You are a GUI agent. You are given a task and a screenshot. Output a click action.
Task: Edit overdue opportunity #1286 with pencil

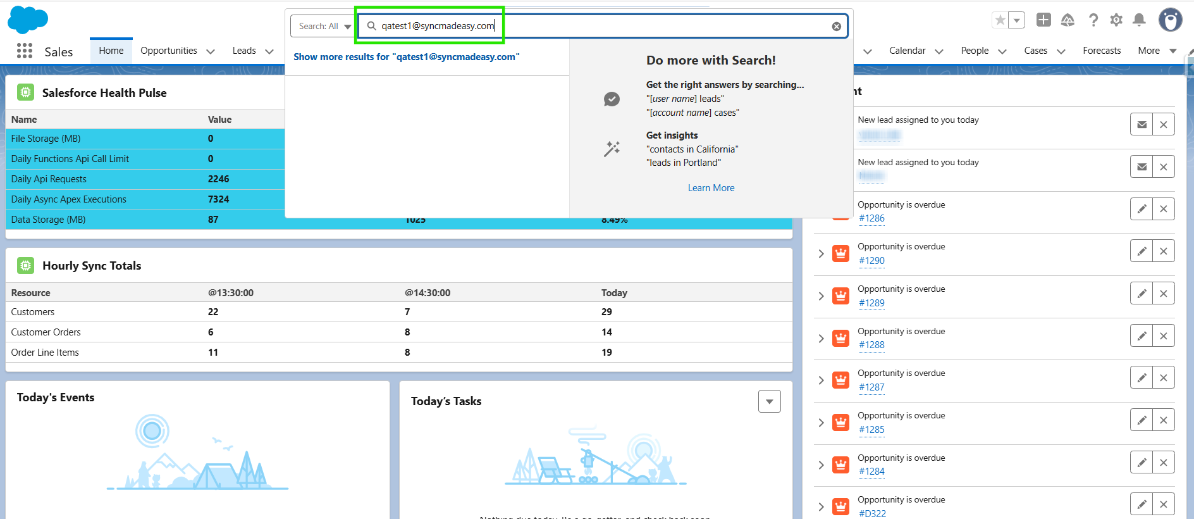click(x=1141, y=209)
